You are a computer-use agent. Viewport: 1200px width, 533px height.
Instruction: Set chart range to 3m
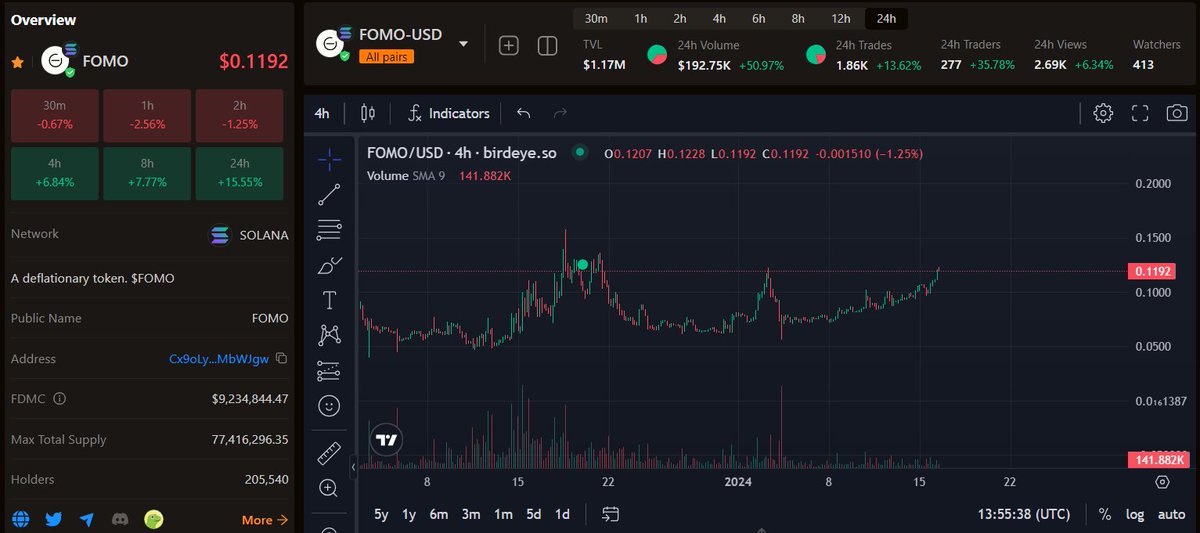click(471, 514)
